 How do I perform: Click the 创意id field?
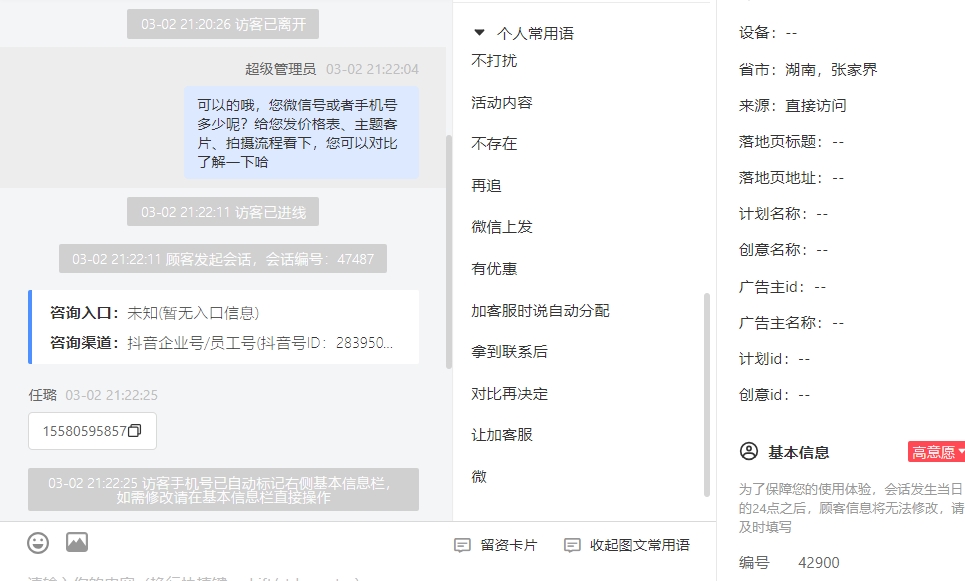click(x=774, y=395)
